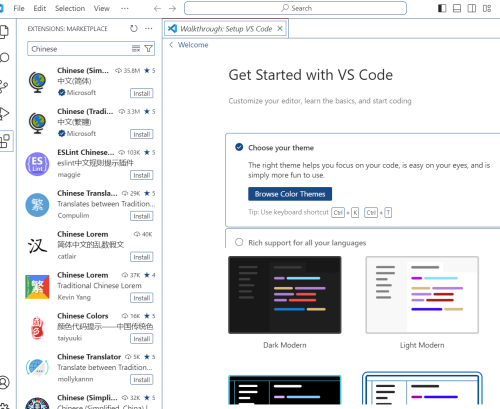Install the ESLint Chinese extension

coord(142,175)
